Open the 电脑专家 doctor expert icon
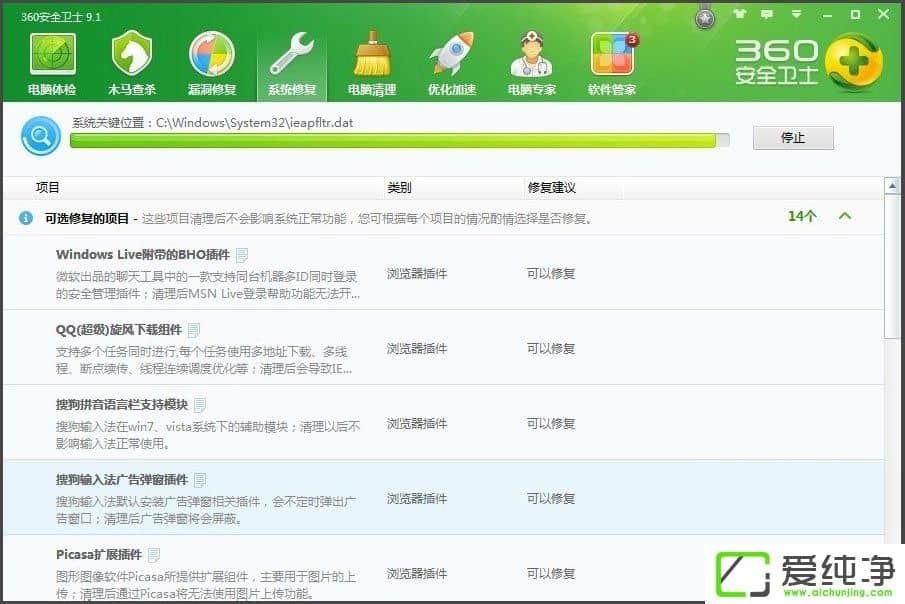 click(x=532, y=64)
